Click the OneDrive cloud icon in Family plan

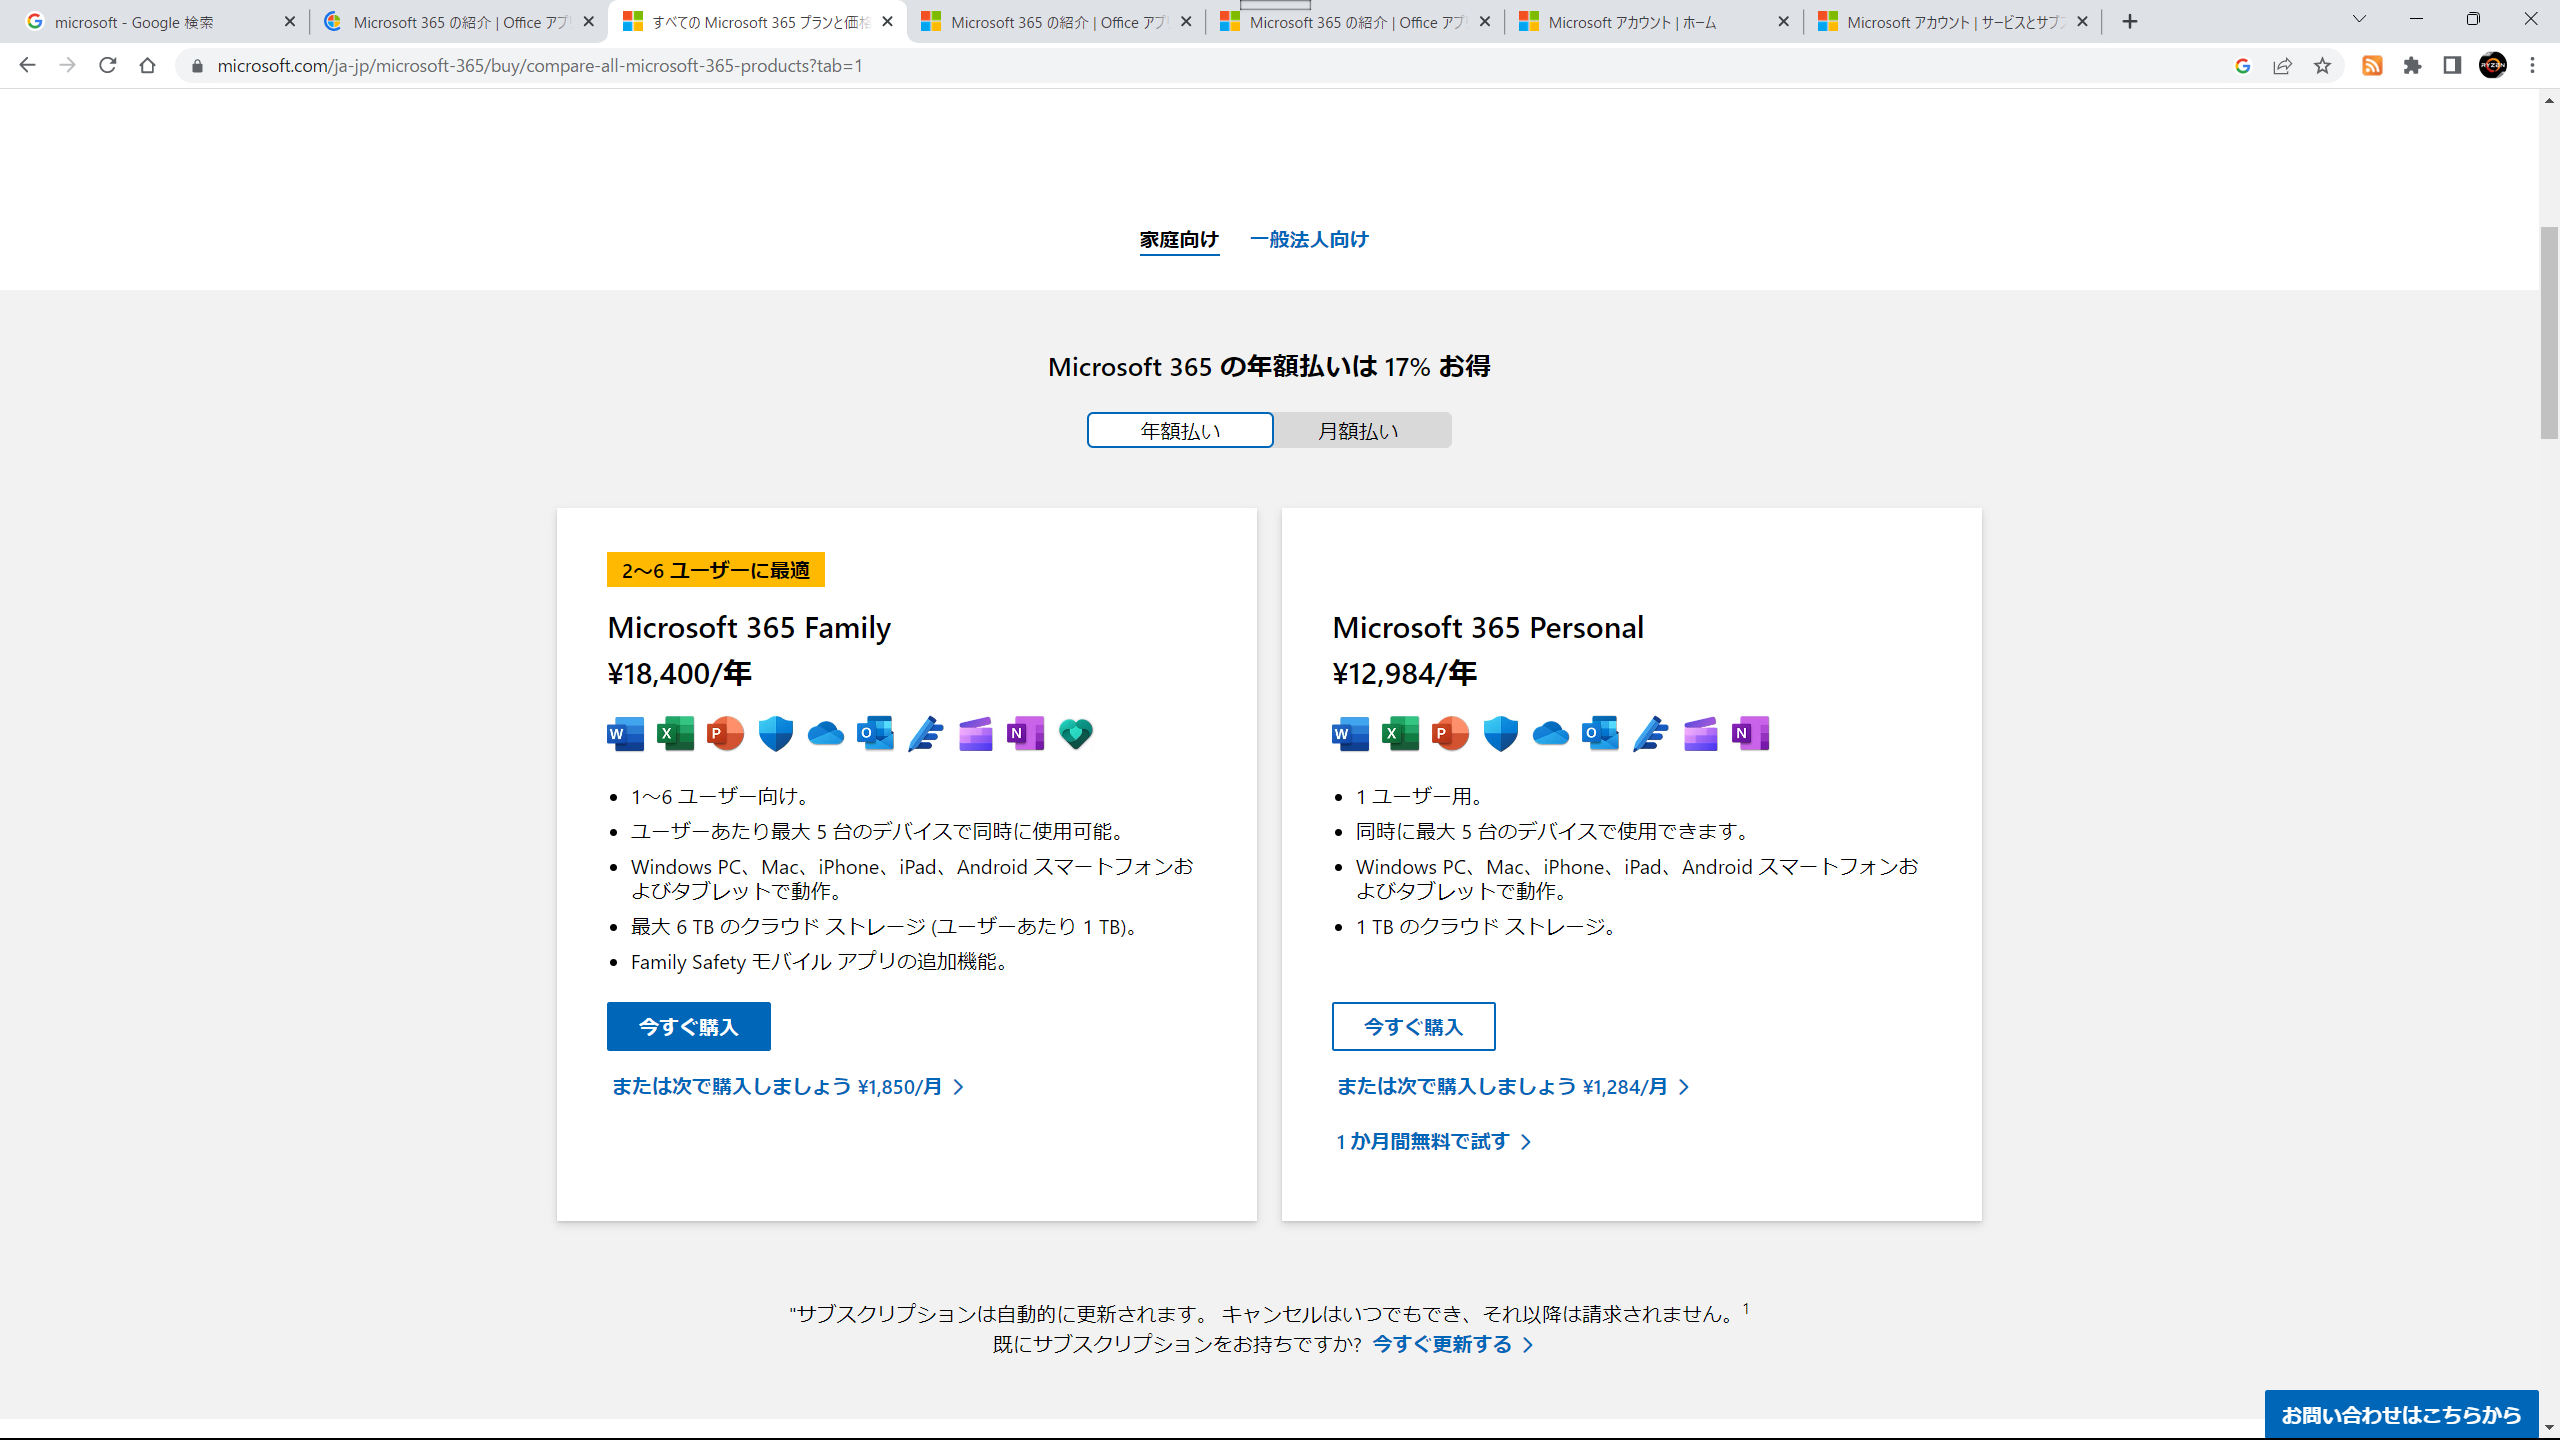click(x=826, y=734)
